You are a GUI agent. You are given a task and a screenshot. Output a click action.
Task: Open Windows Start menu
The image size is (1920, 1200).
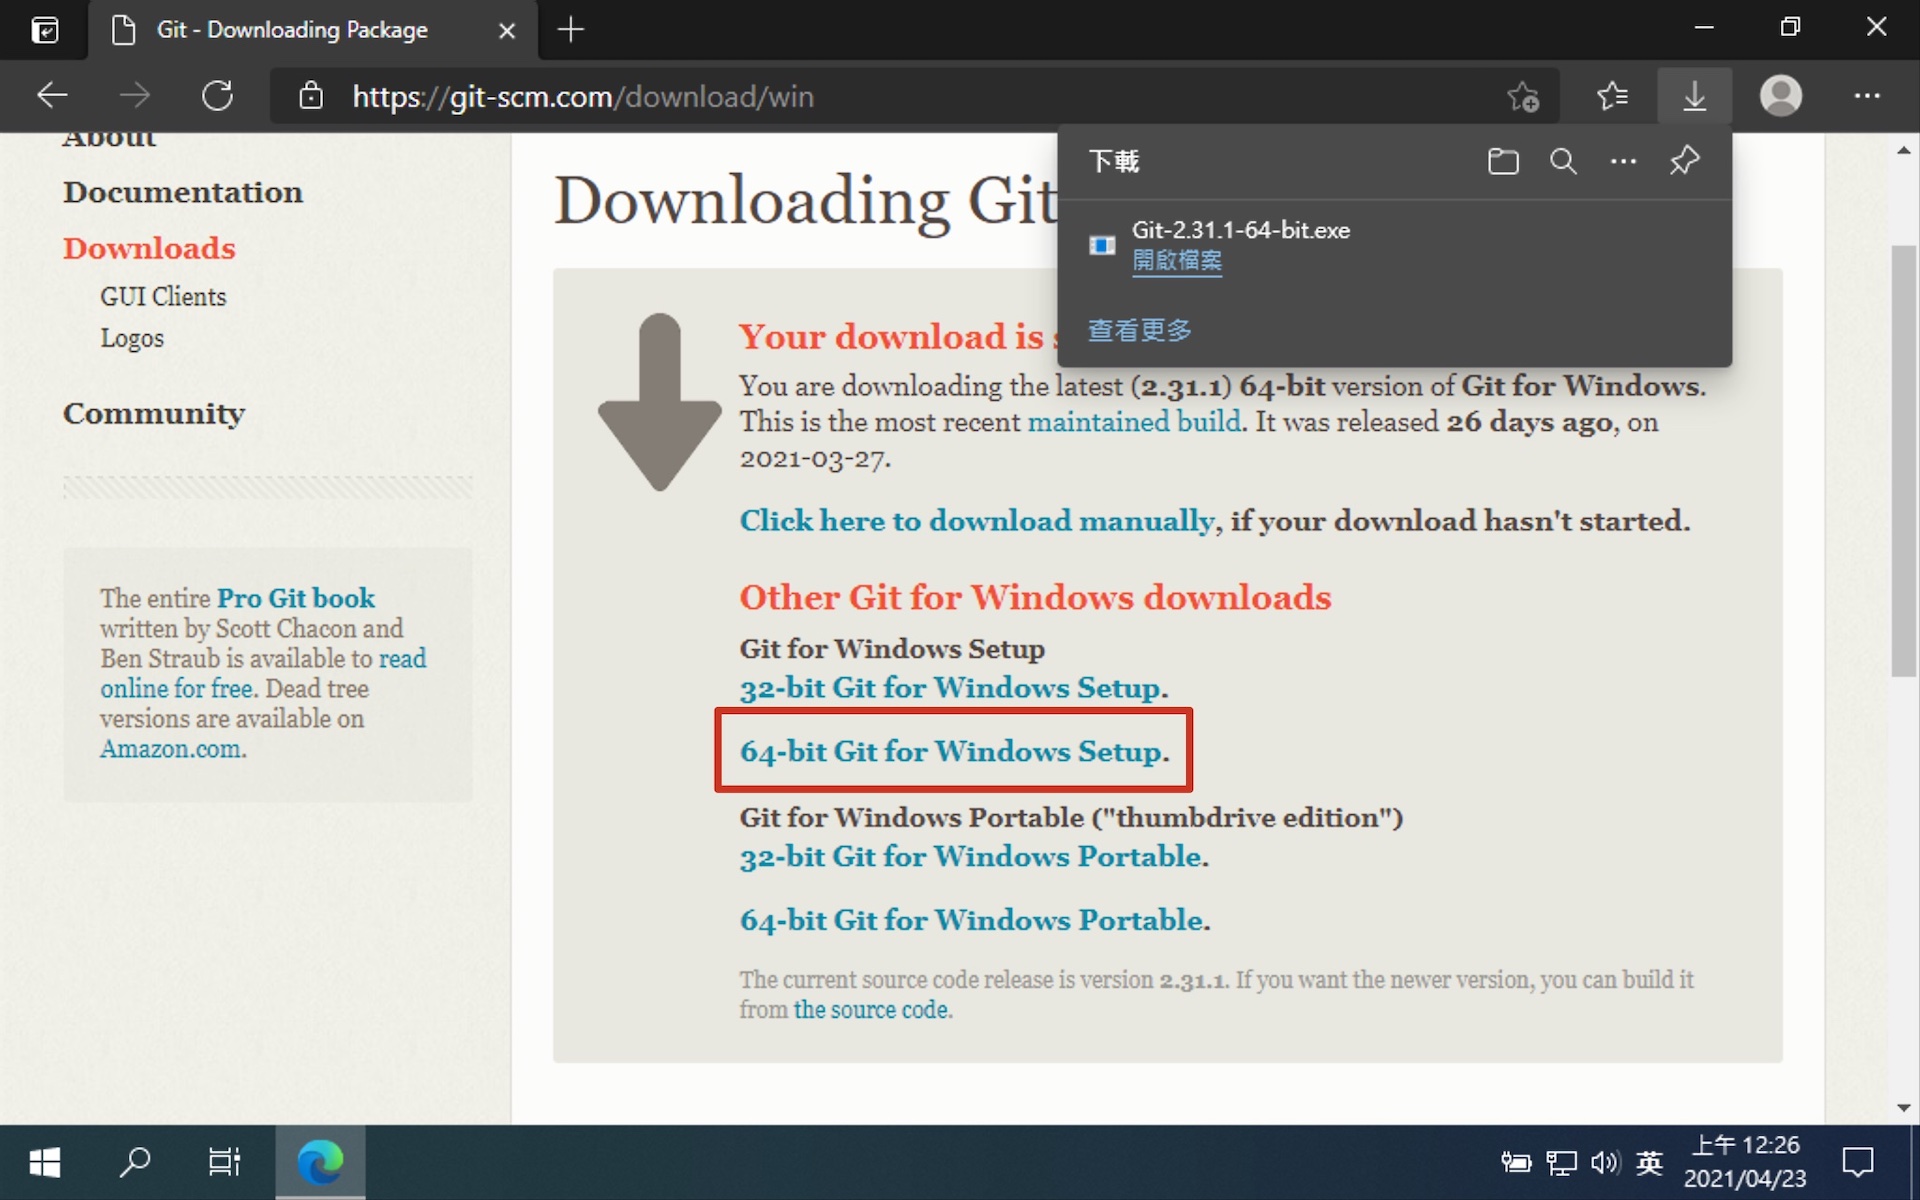tap(45, 1162)
